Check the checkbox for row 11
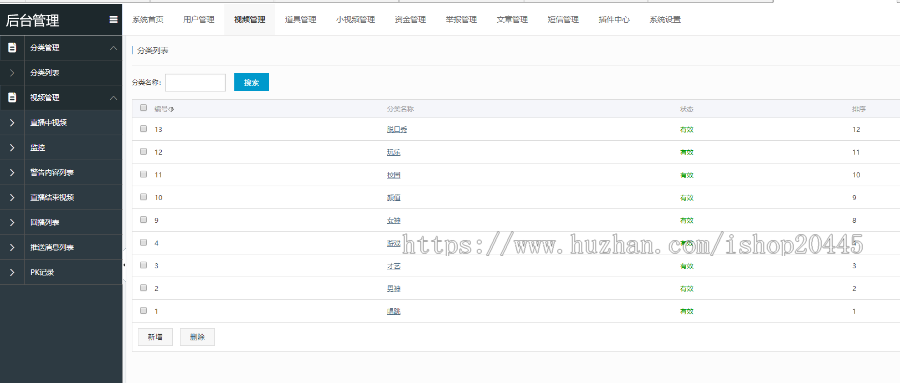 tap(143, 174)
